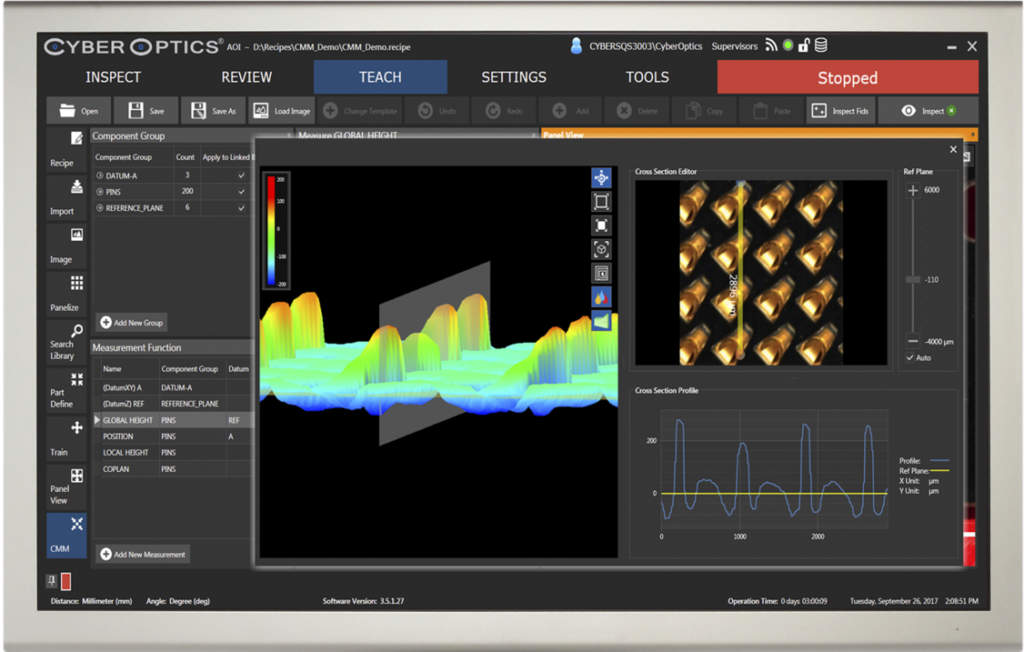Uncheck Apply to Linked for DATUM-A
This screenshot has width=1024, height=652.
pos(240,175)
